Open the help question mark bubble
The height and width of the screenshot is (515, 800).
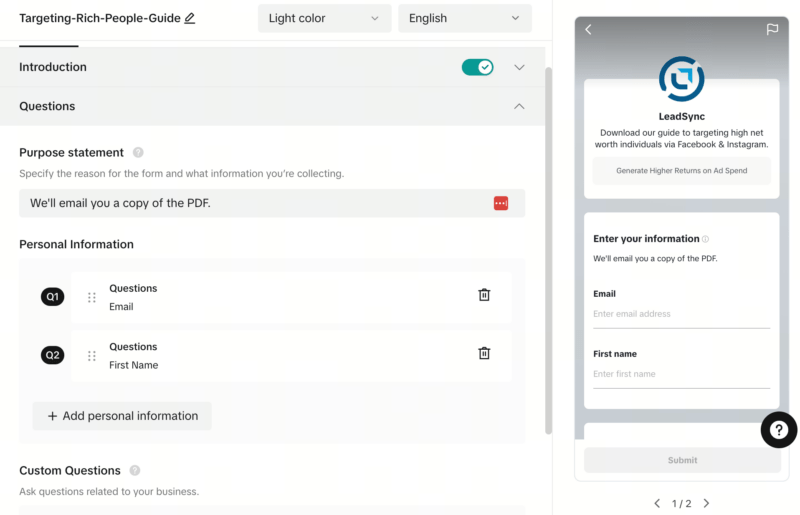778,430
